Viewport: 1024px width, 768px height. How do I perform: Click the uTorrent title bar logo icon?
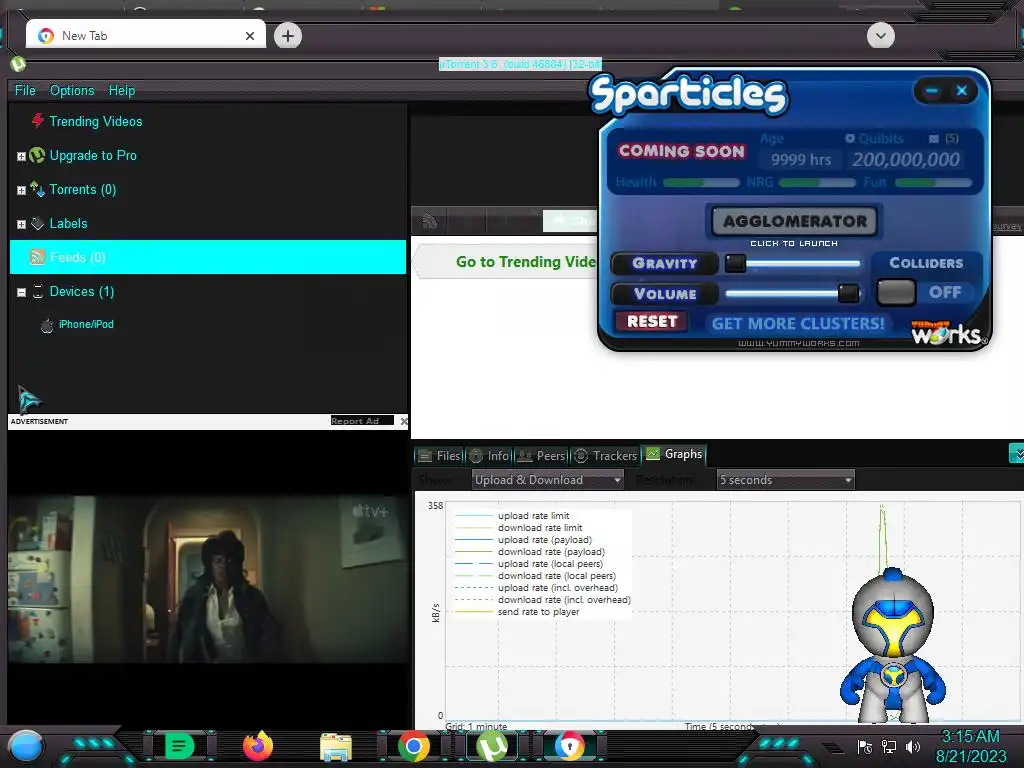pyautogui.click(x=18, y=63)
